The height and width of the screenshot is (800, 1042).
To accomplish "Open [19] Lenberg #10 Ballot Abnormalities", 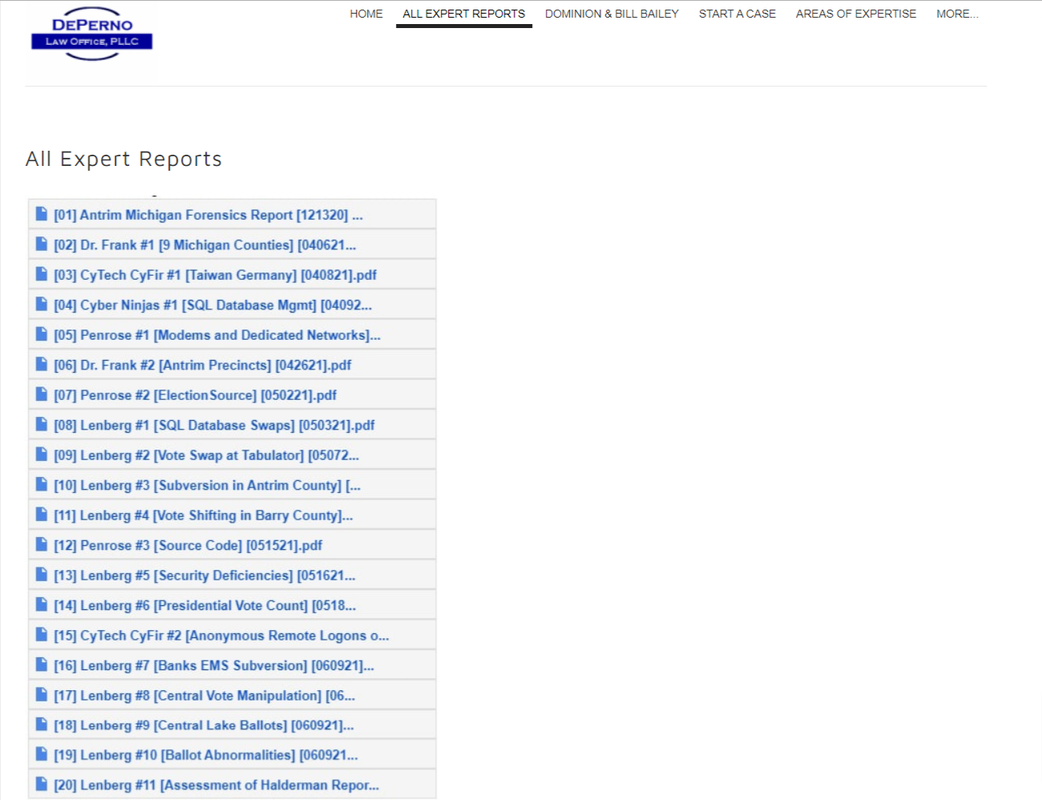I will point(206,755).
